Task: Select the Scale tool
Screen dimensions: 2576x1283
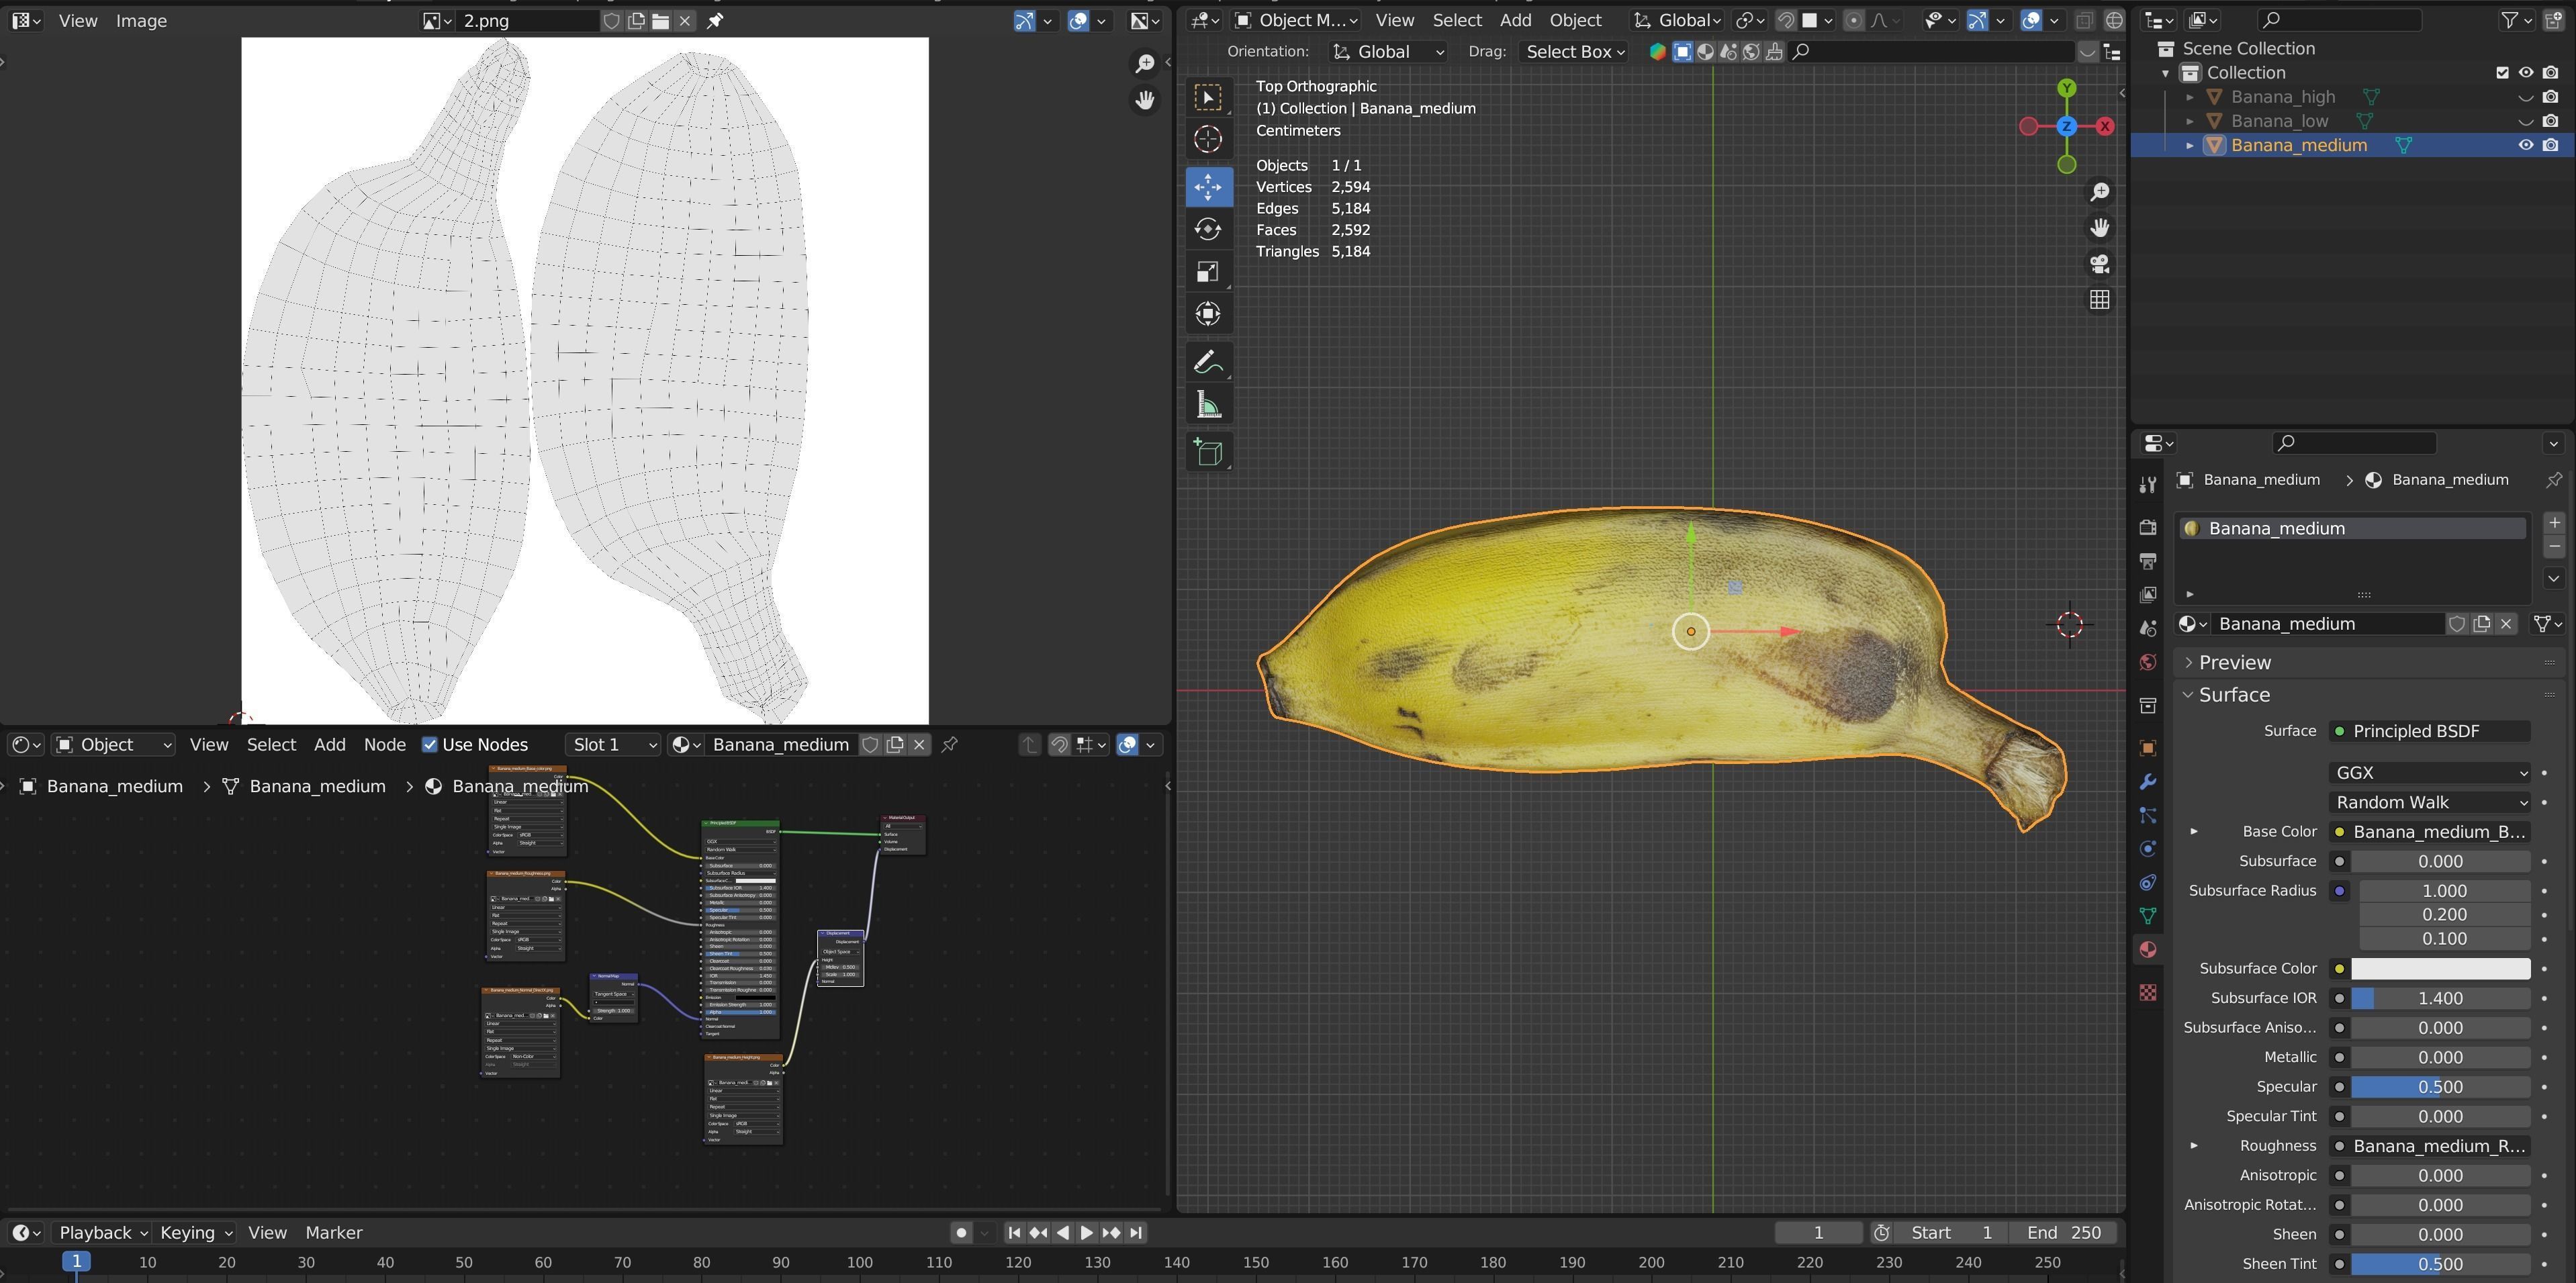Action: pyautogui.click(x=1208, y=272)
